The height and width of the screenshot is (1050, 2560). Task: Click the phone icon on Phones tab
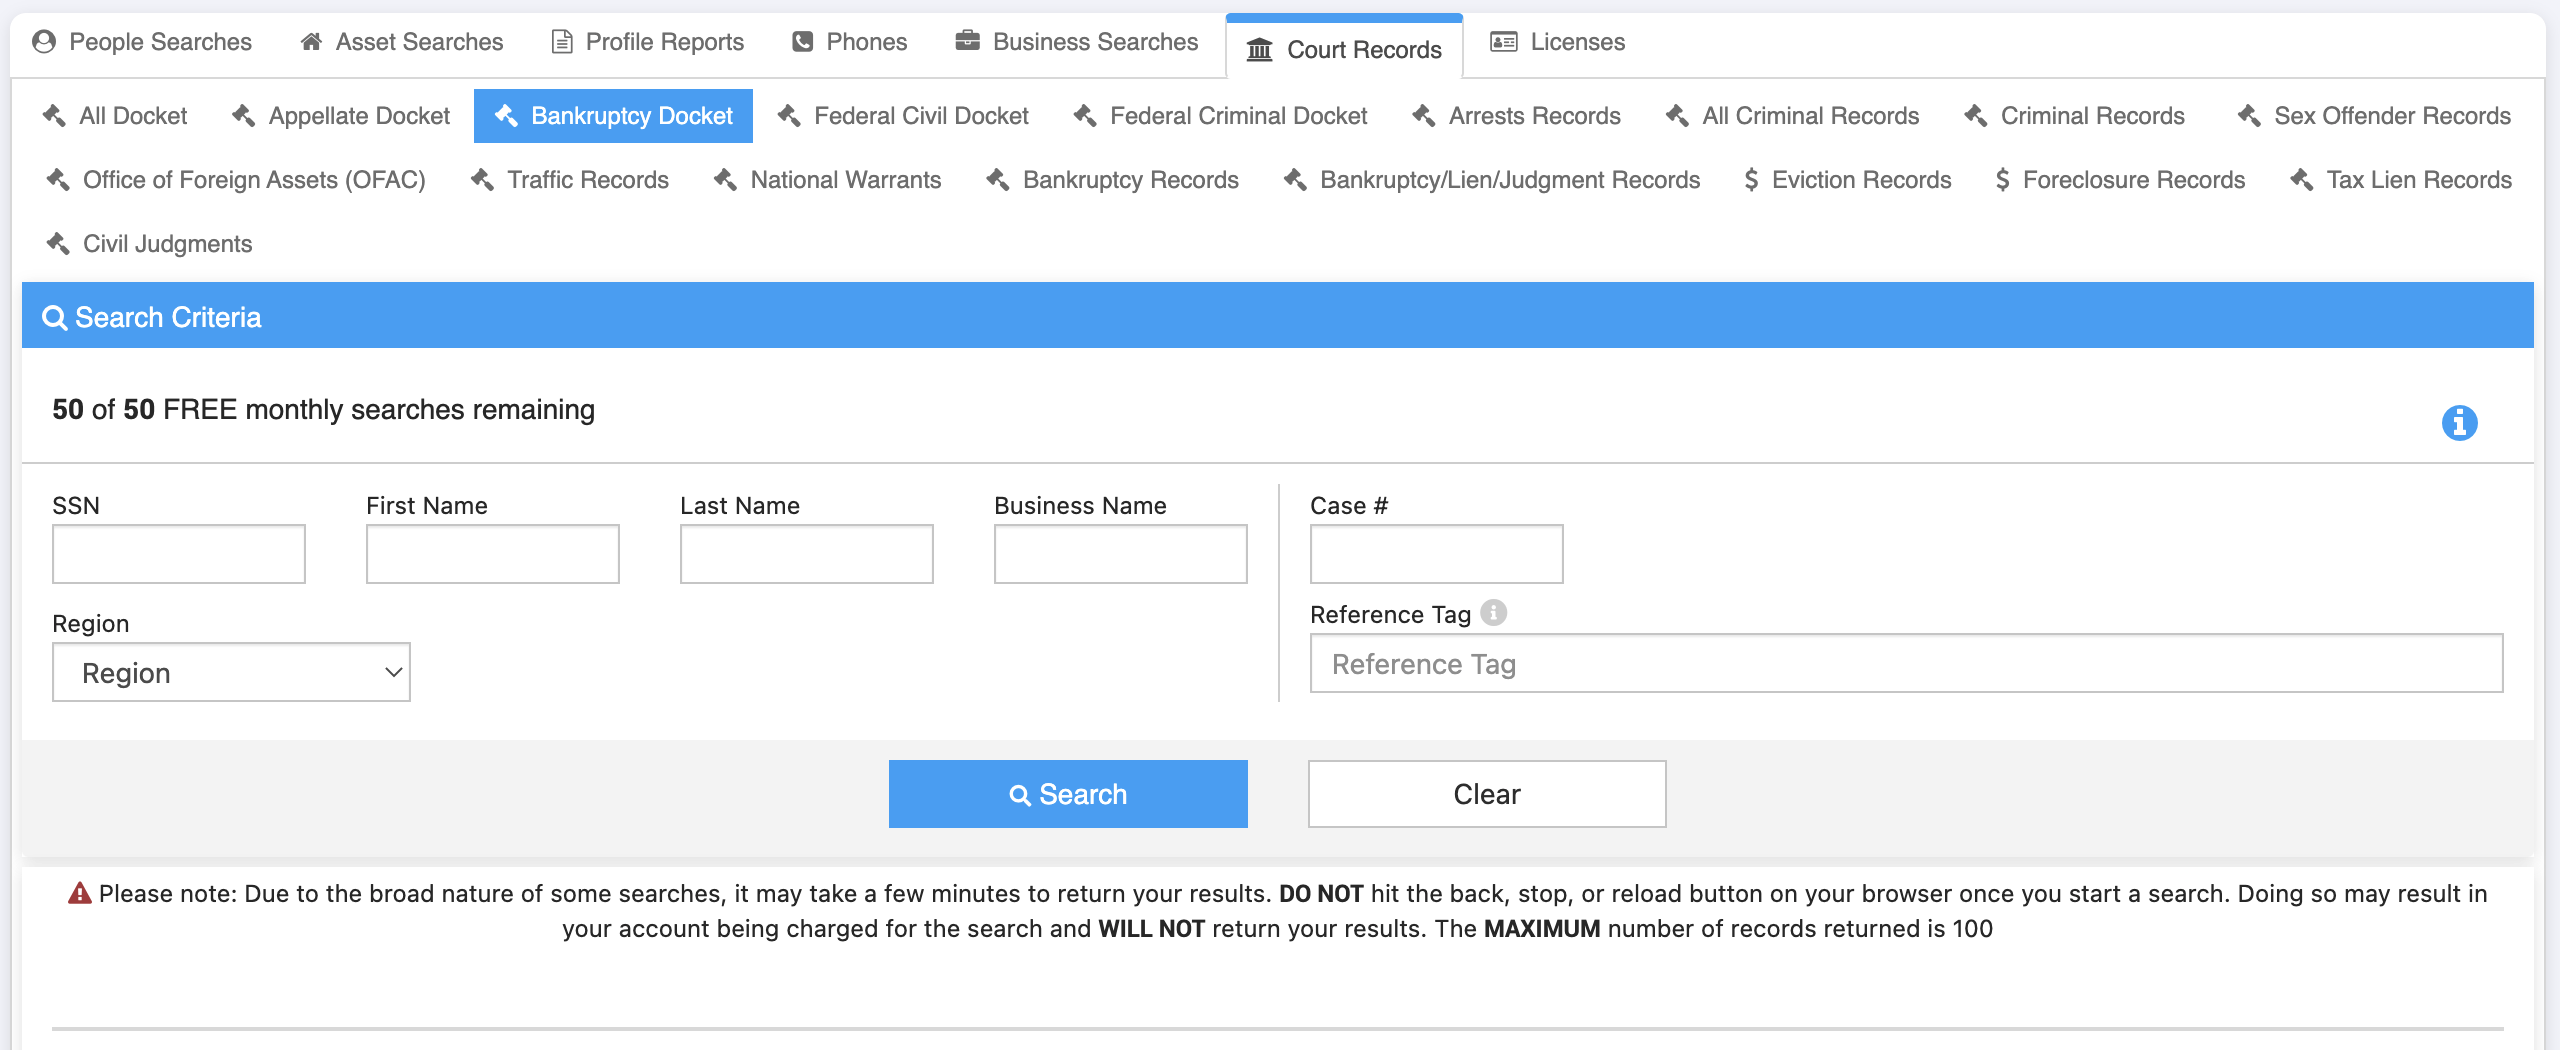point(802,42)
